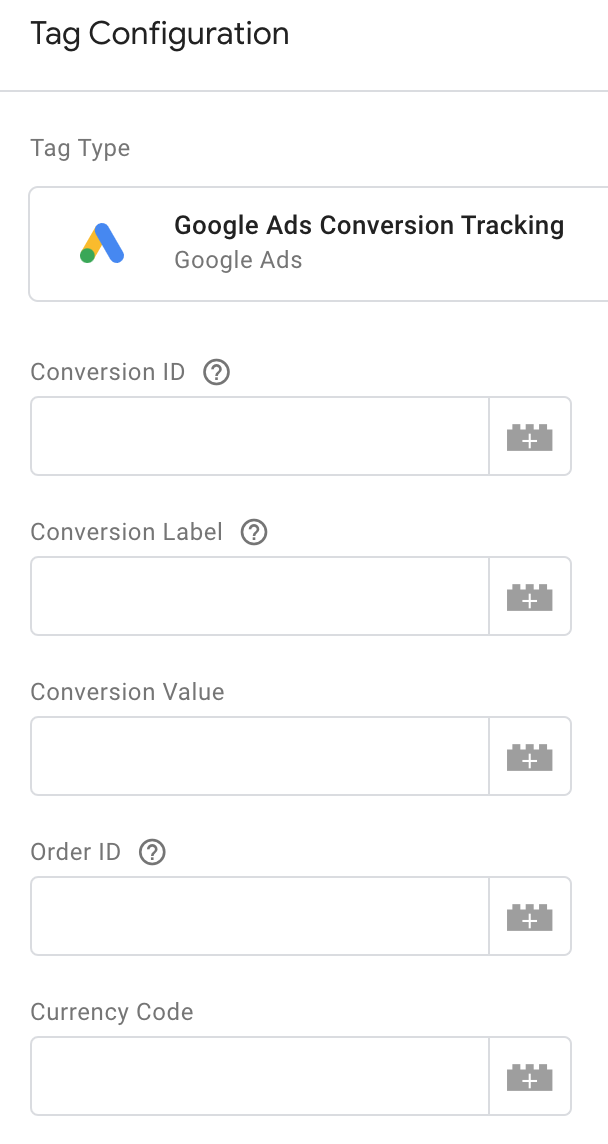The image size is (608, 1144).
Task: Select the Google Ads Conversion Tracking title
Action: coord(369,225)
